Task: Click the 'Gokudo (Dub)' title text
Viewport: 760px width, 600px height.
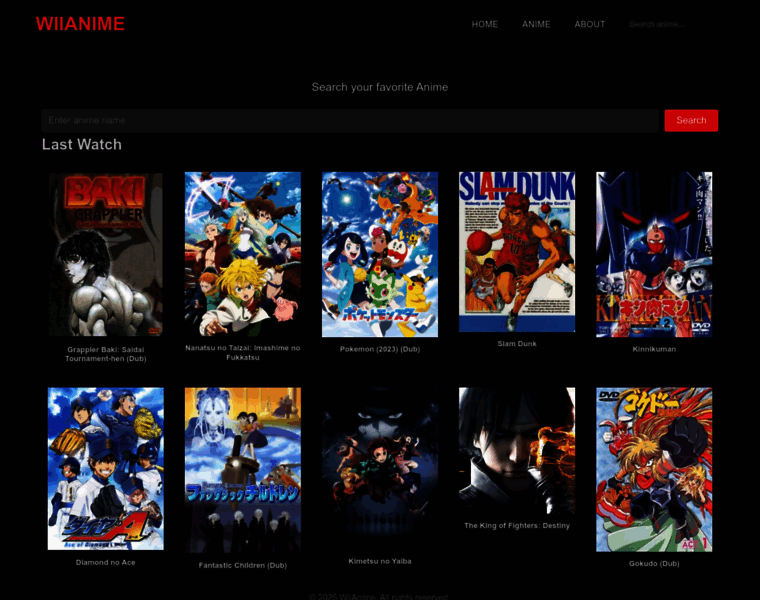Action: point(654,564)
